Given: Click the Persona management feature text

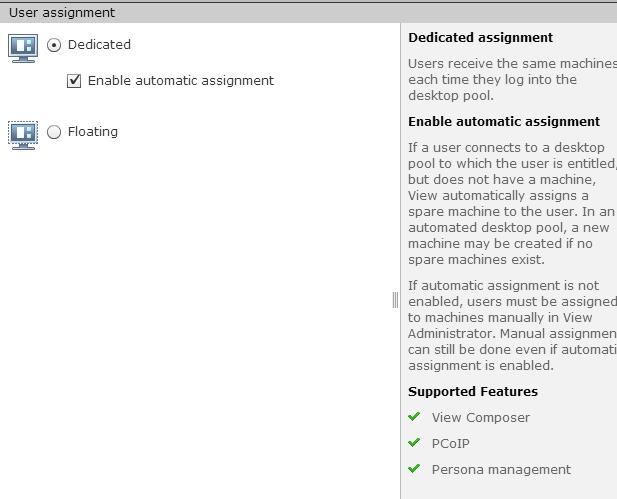Looking at the screenshot, I should (x=501, y=470).
